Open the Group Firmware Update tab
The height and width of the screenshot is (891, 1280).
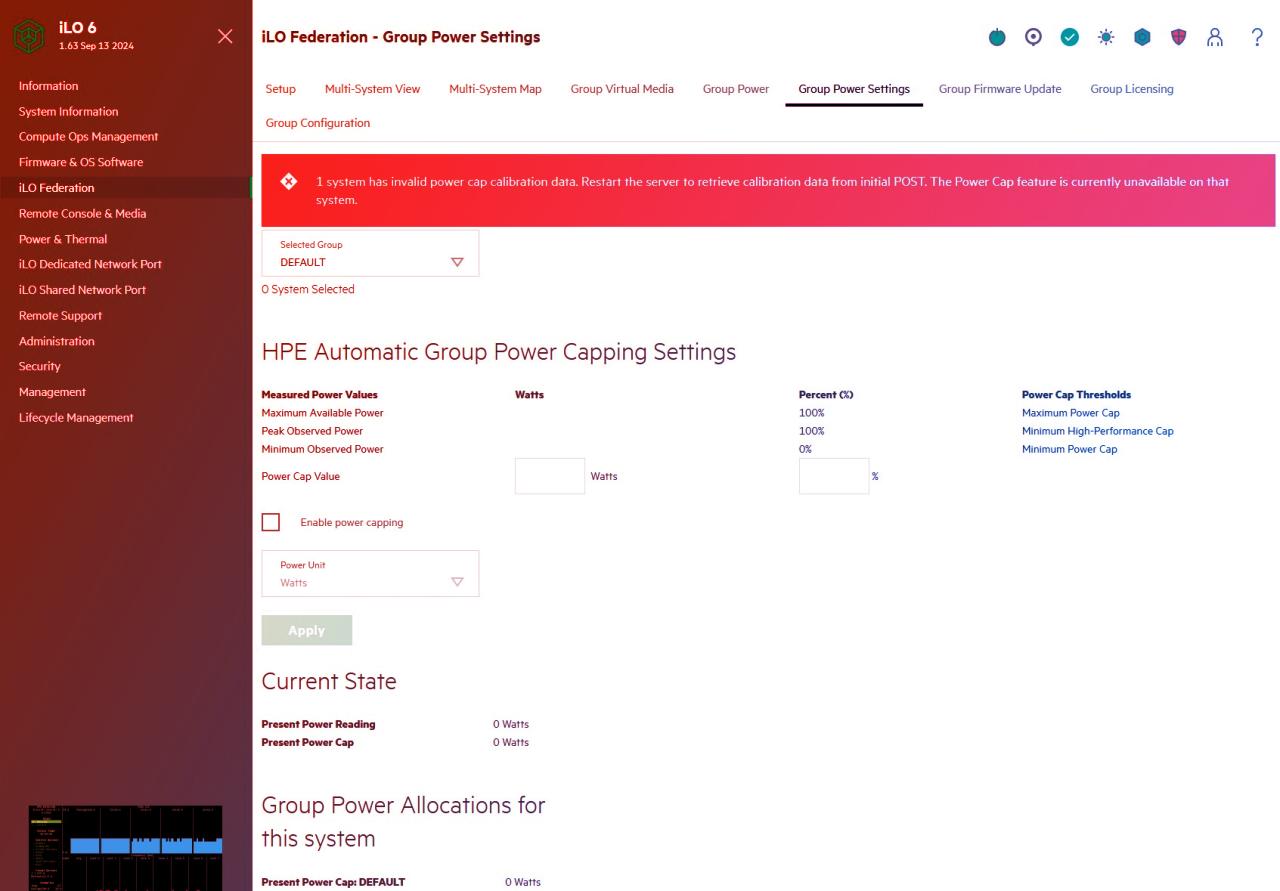[1000, 89]
